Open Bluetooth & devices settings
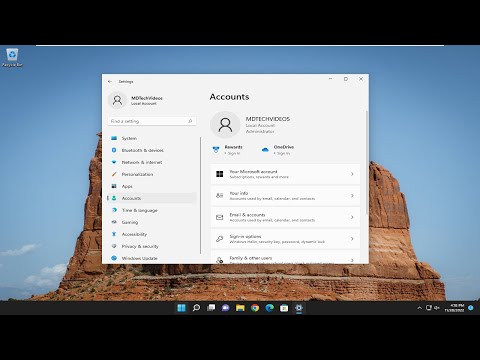 tap(152, 150)
